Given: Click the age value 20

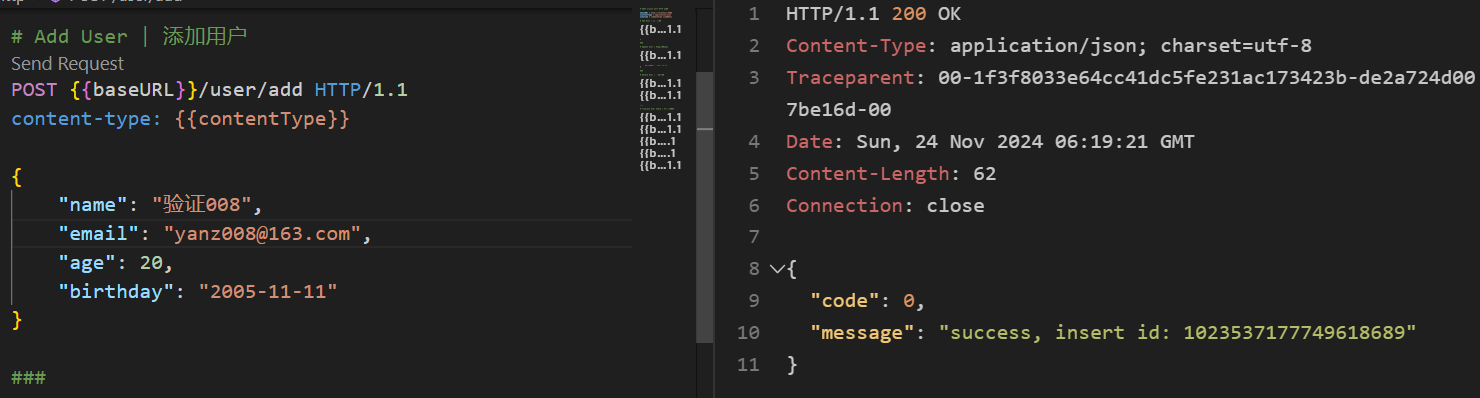Looking at the screenshot, I should (x=151, y=263).
